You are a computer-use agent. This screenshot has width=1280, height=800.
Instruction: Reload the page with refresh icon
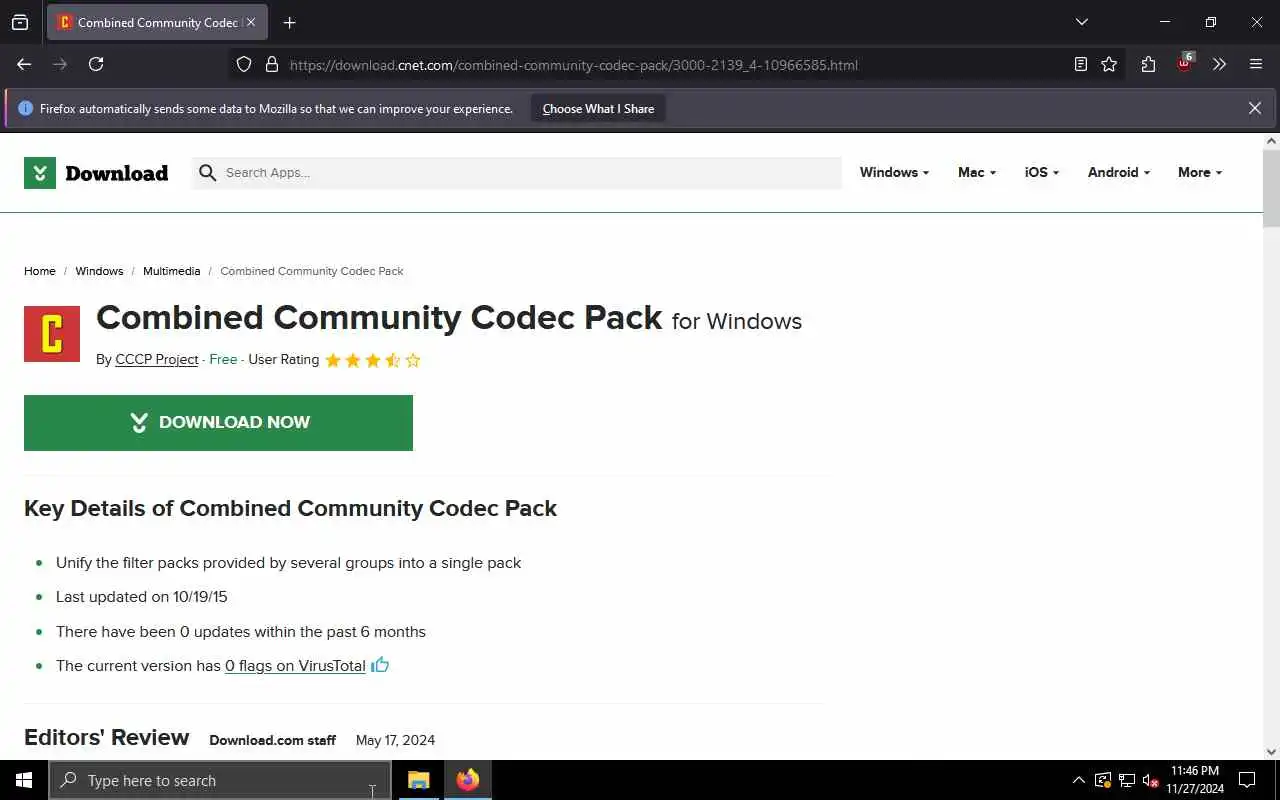click(x=96, y=64)
